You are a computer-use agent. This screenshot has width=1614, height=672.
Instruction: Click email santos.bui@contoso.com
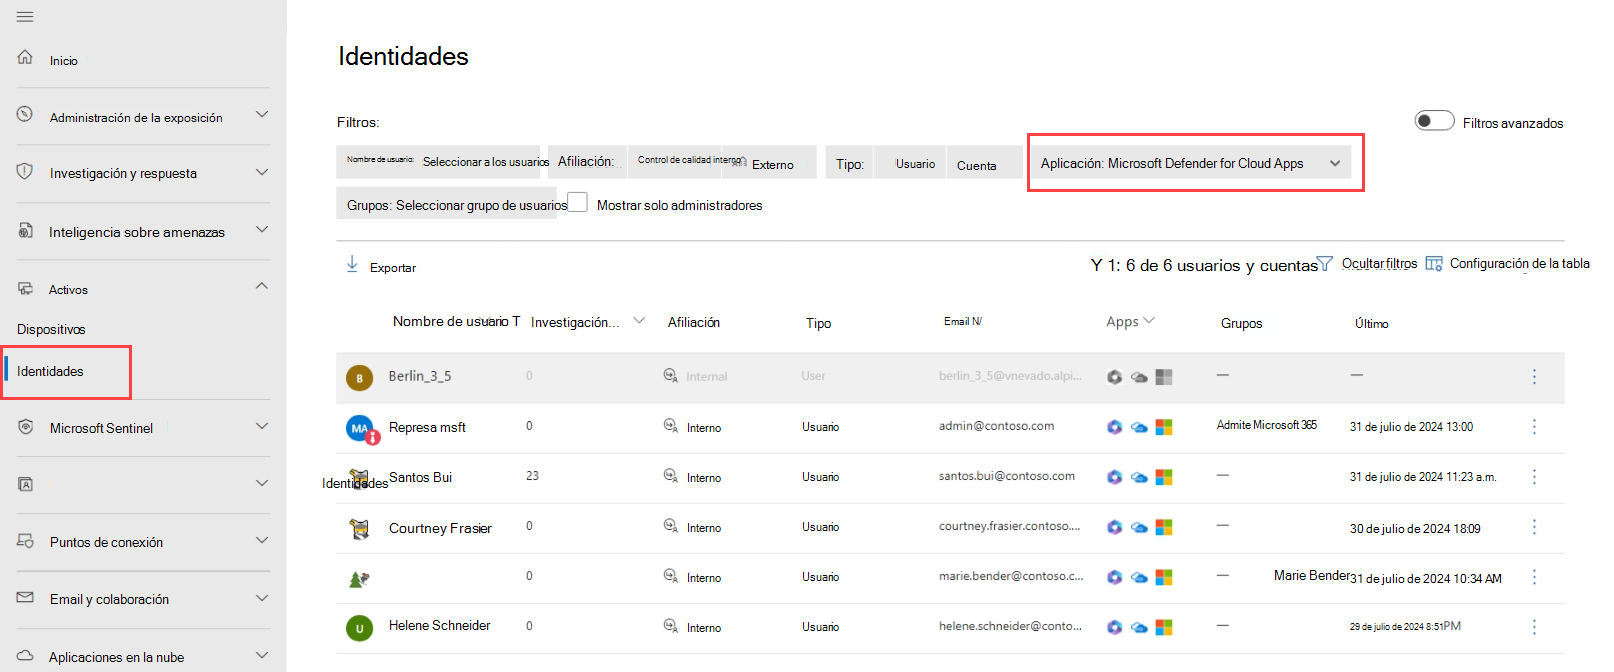pos(1007,476)
